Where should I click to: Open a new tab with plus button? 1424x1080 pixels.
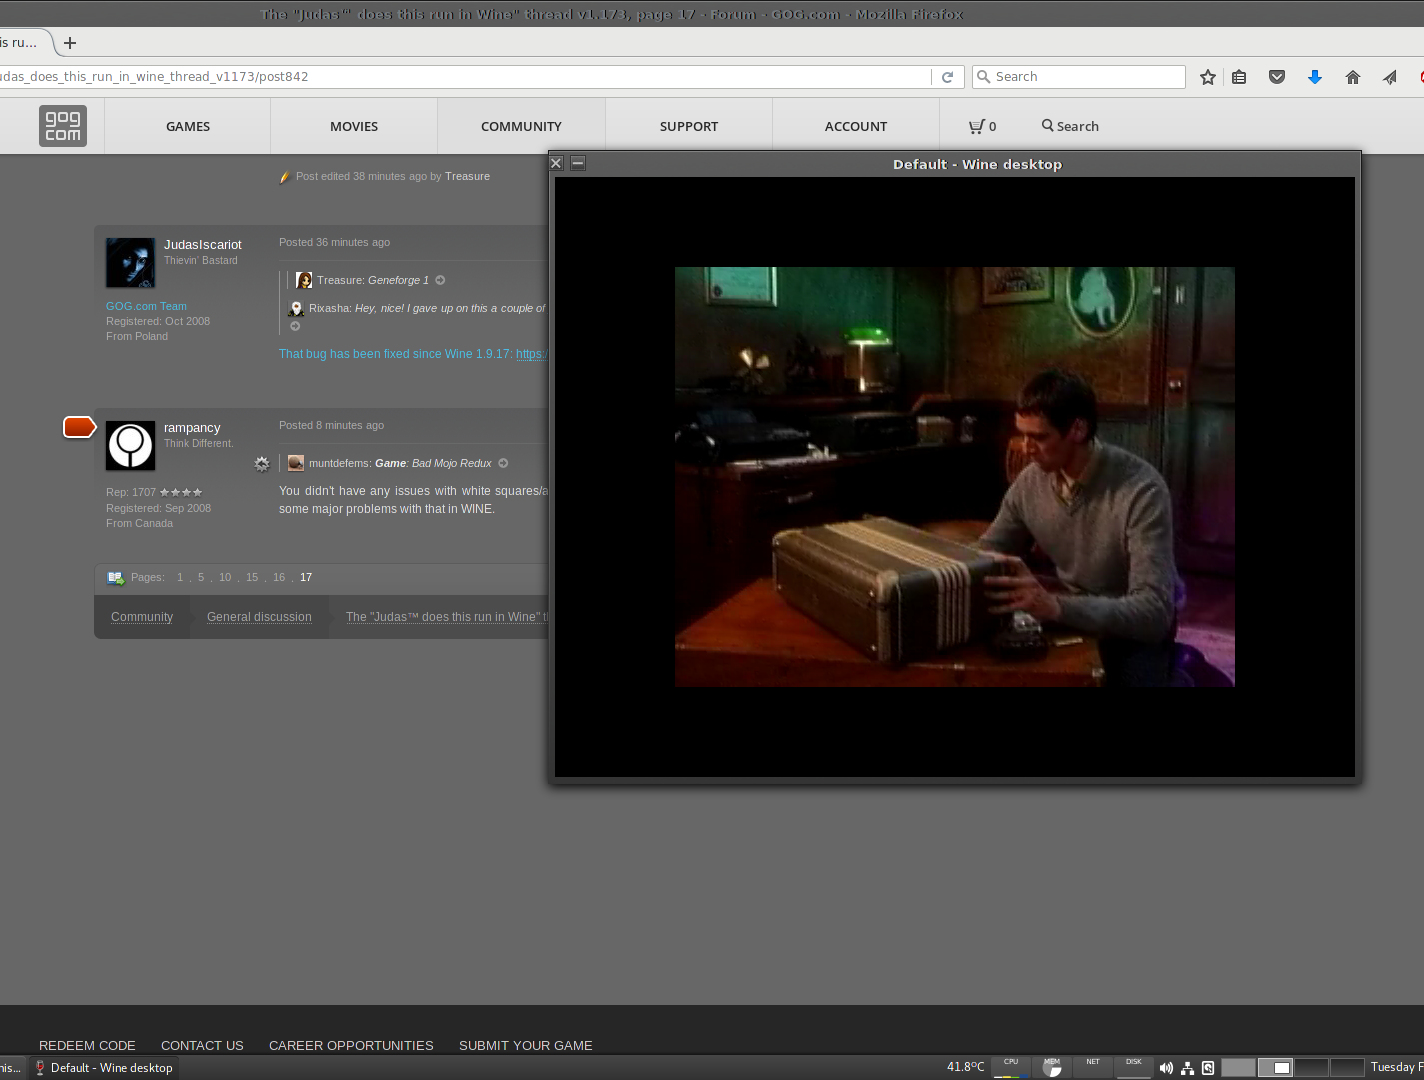tap(70, 43)
